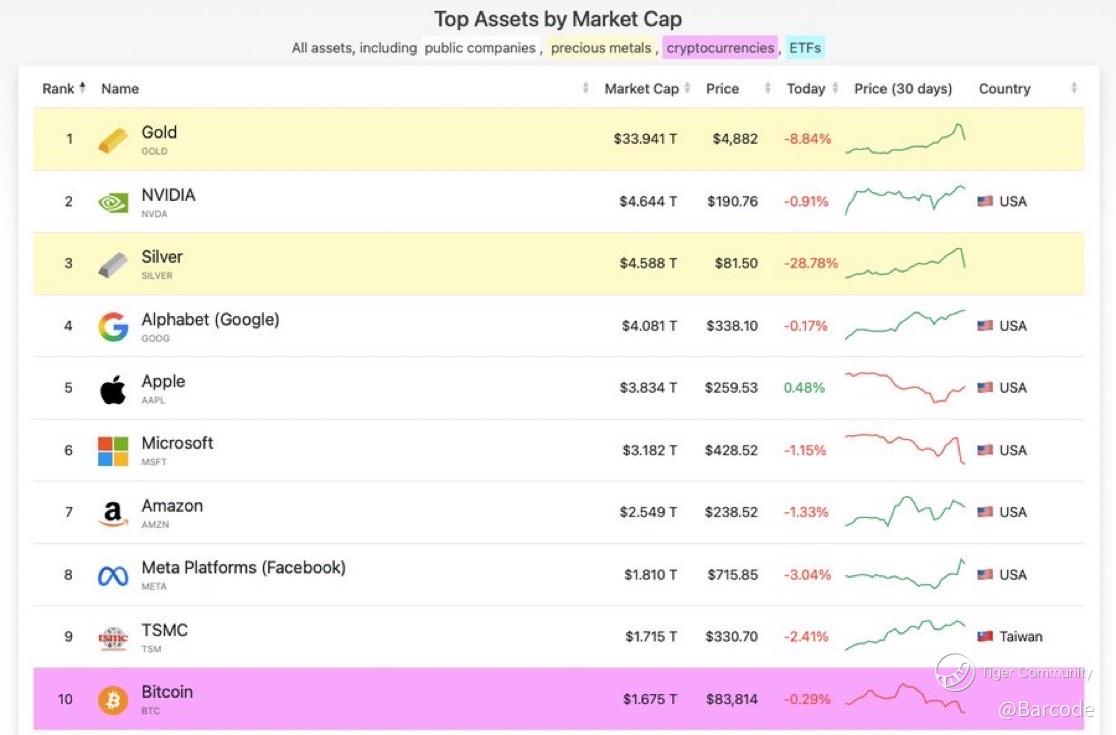Open the ETFs category link

click(804, 48)
